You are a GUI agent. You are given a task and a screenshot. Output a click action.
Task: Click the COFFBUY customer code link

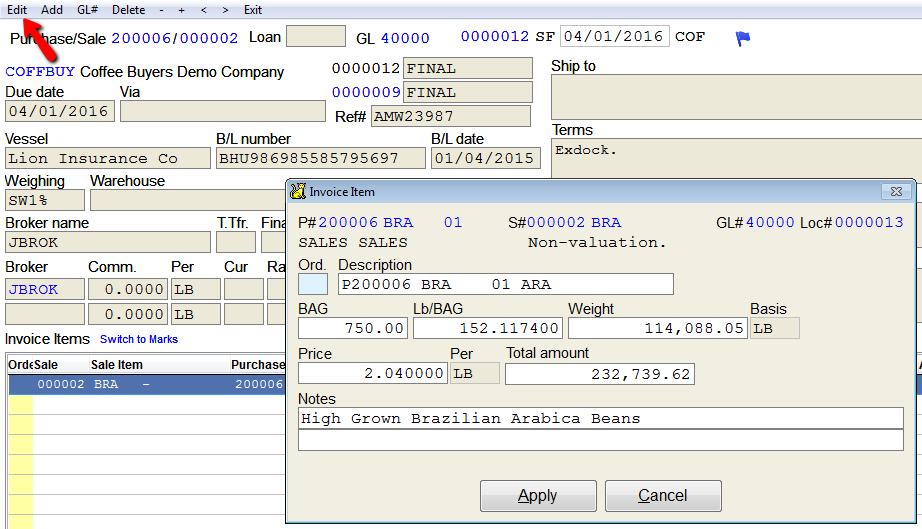[40, 72]
